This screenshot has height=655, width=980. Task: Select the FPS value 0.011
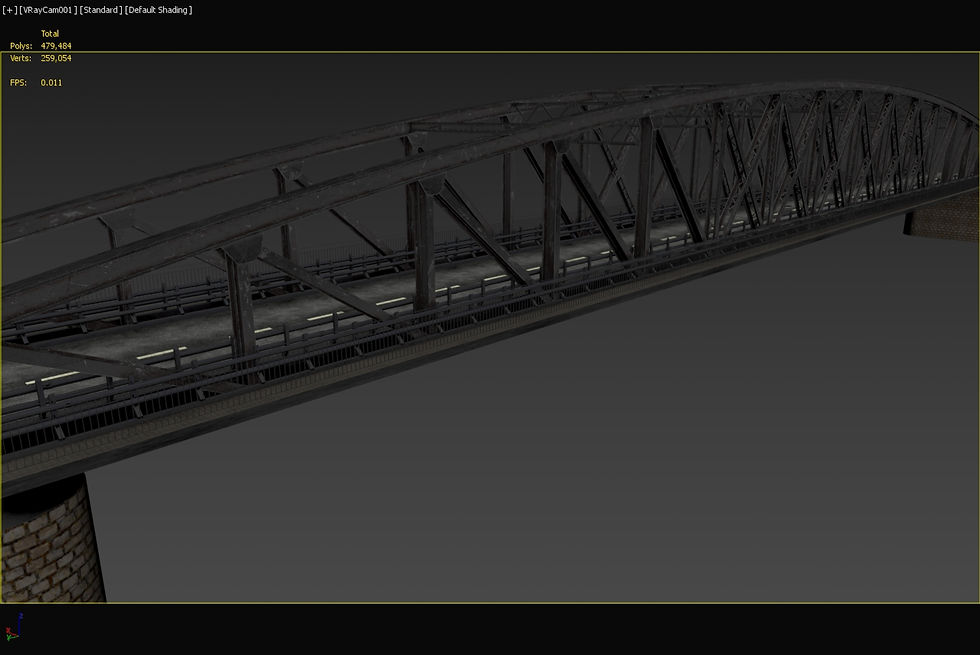[51, 82]
